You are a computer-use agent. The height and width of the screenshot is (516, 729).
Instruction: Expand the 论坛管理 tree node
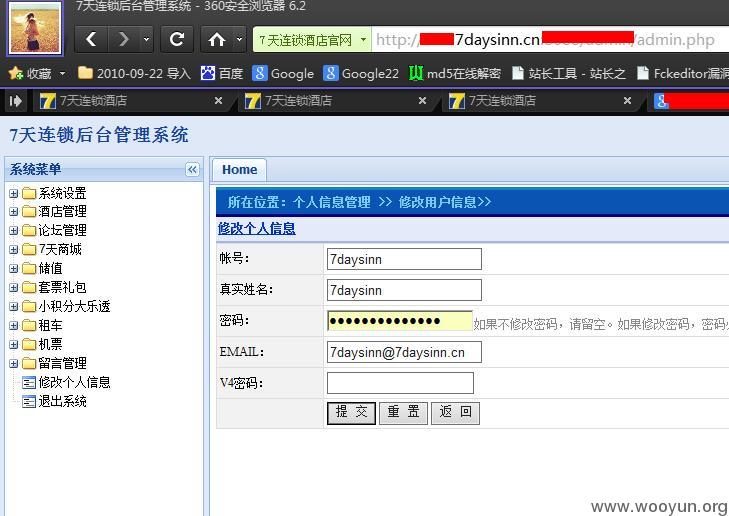tap(13, 230)
